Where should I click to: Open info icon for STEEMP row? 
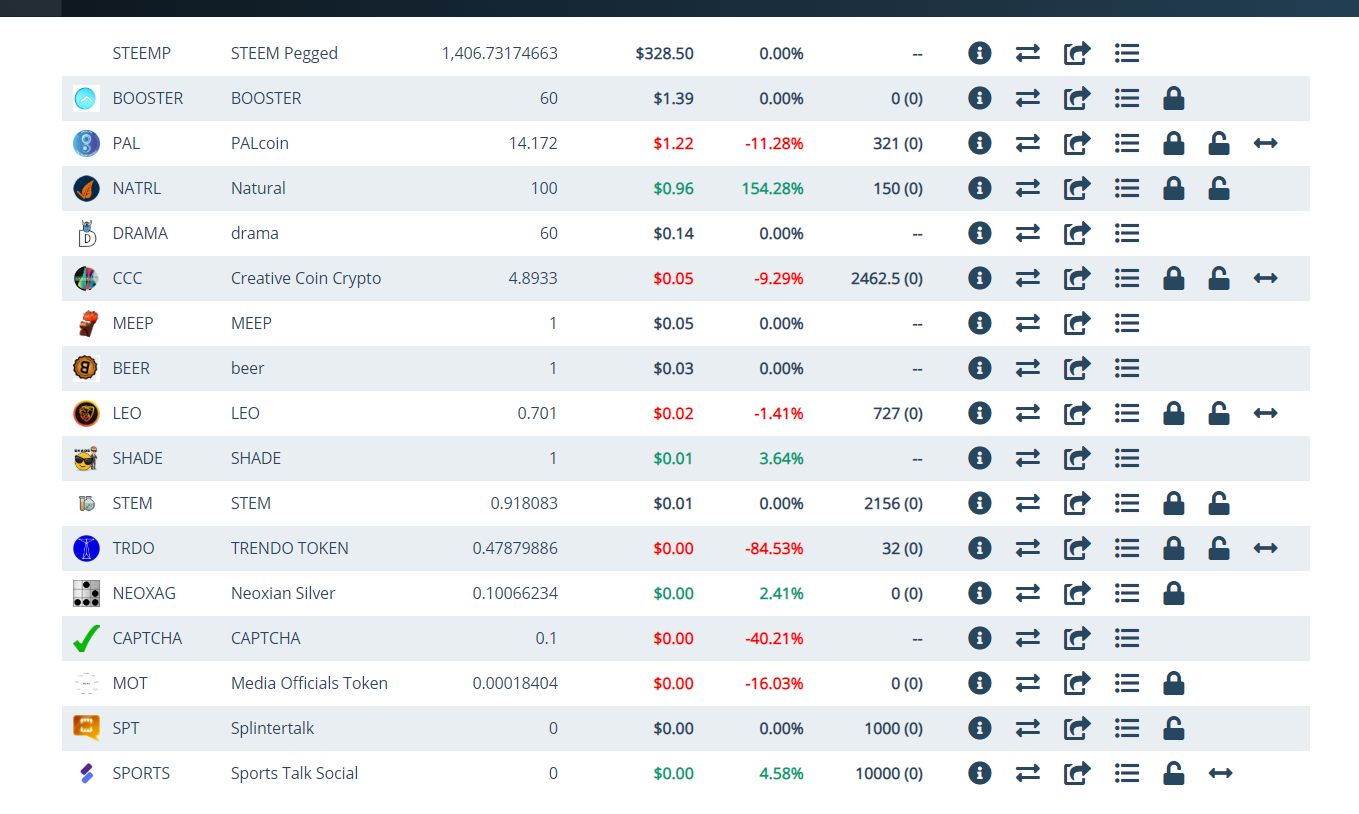pyautogui.click(x=980, y=53)
